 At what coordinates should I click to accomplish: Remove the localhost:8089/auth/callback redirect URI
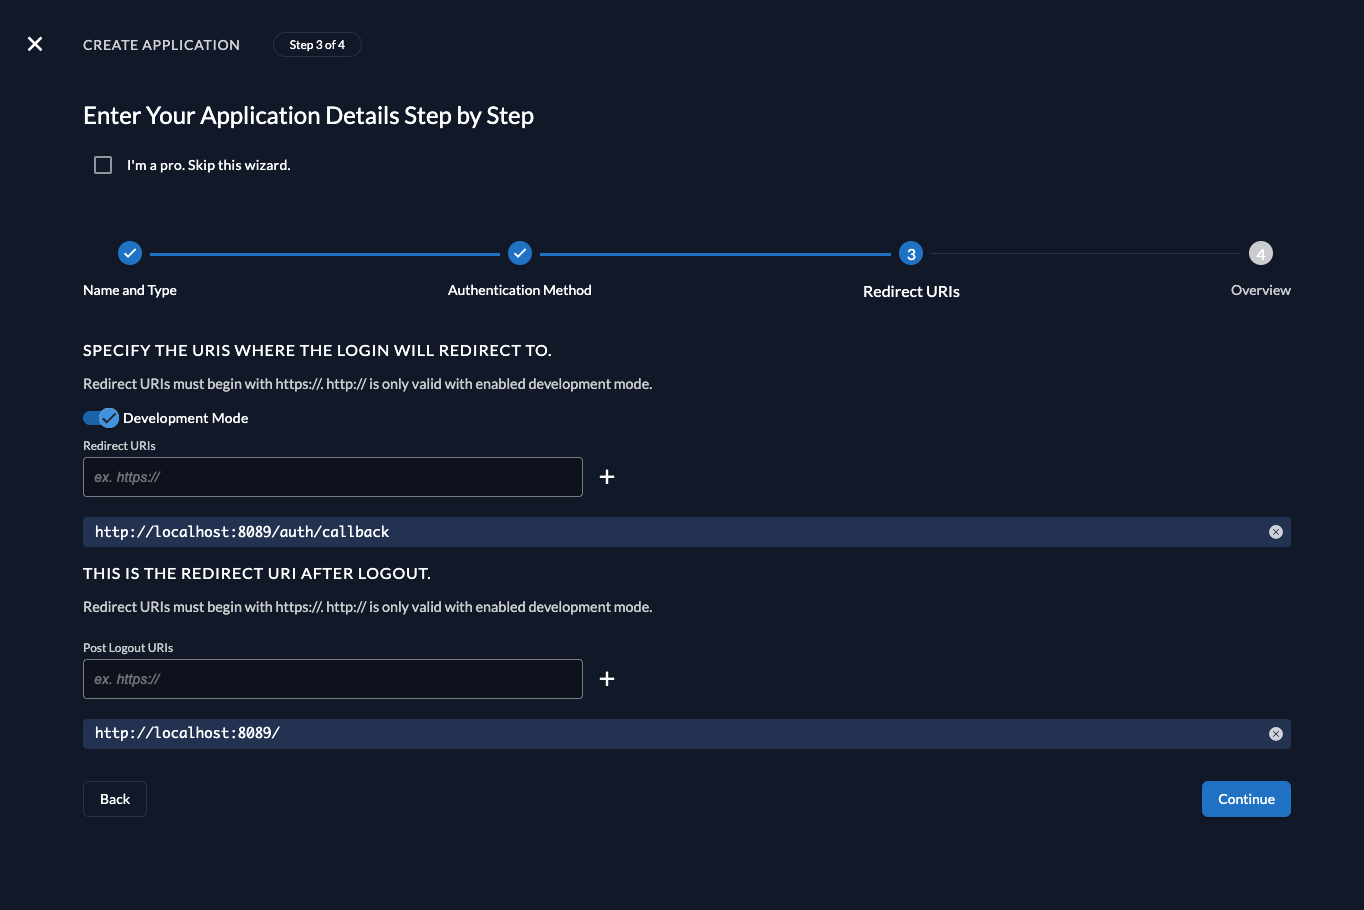pyautogui.click(x=1275, y=531)
